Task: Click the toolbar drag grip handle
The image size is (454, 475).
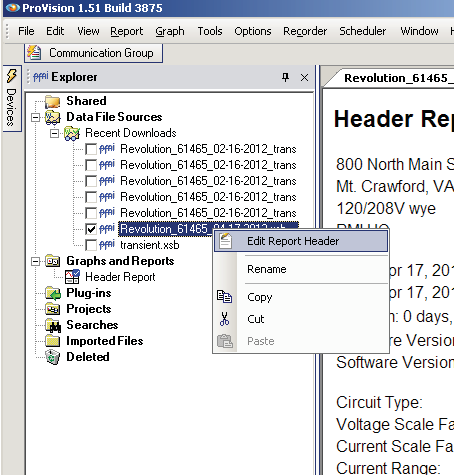Action: (x=7, y=31)
